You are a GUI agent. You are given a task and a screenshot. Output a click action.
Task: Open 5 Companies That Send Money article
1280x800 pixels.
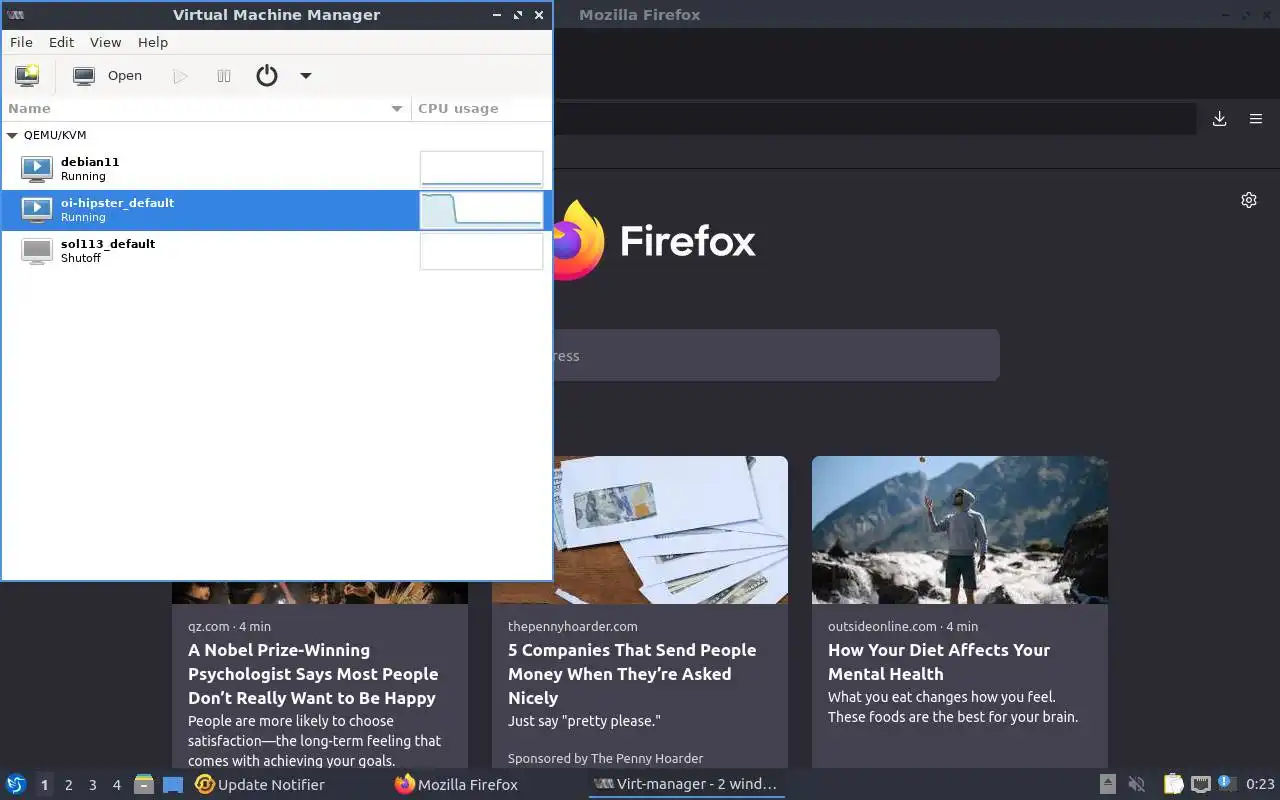[632, 674]
